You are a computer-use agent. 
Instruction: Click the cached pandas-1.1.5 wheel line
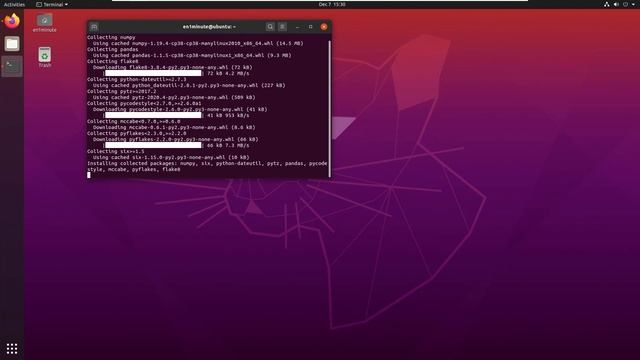[192, 55]
